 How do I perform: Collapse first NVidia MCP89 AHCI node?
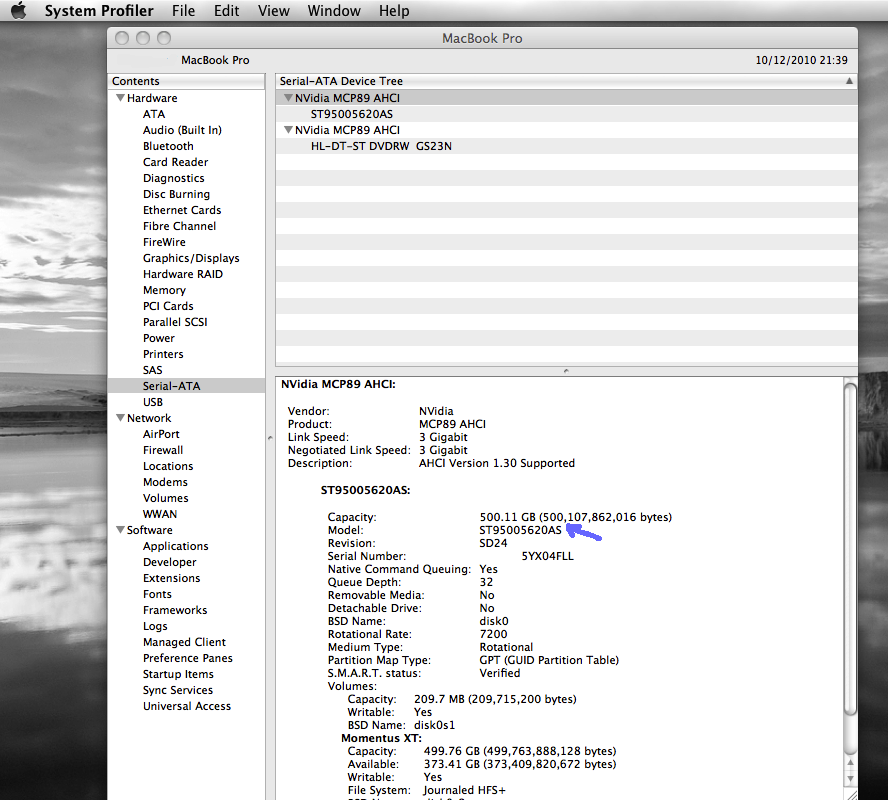[288, 98]
